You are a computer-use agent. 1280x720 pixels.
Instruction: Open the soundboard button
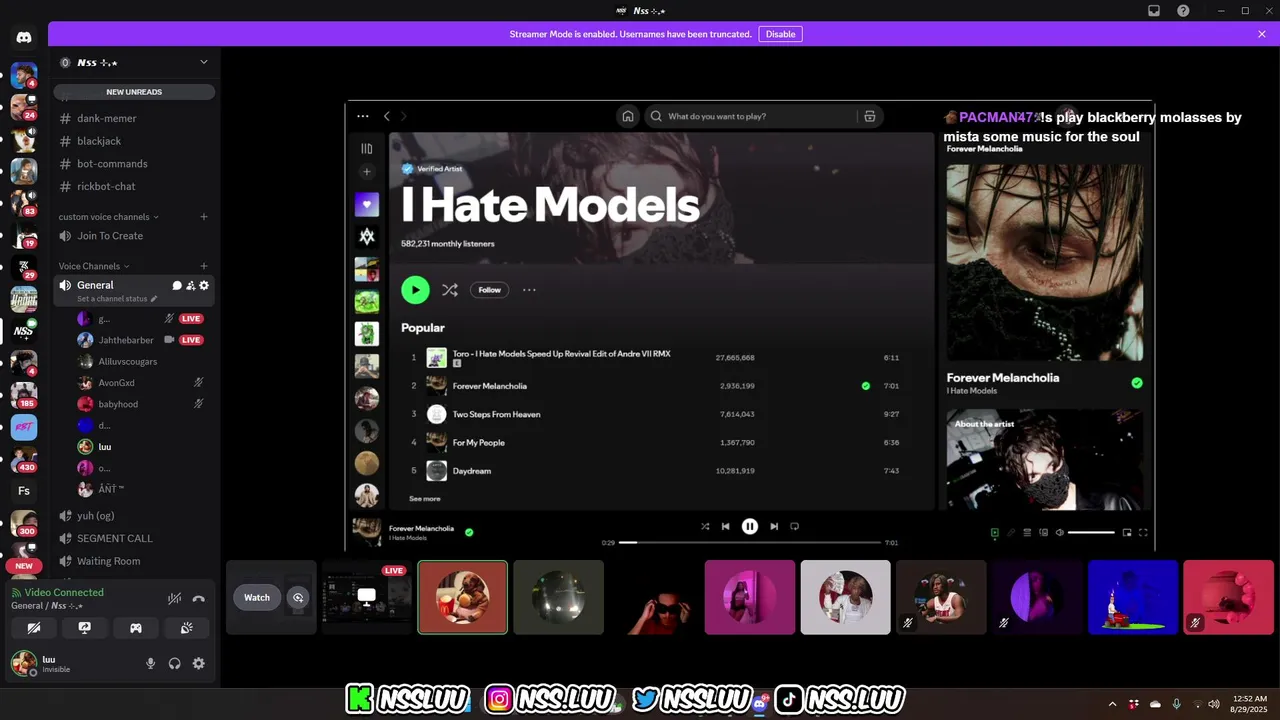coord(186,628)
